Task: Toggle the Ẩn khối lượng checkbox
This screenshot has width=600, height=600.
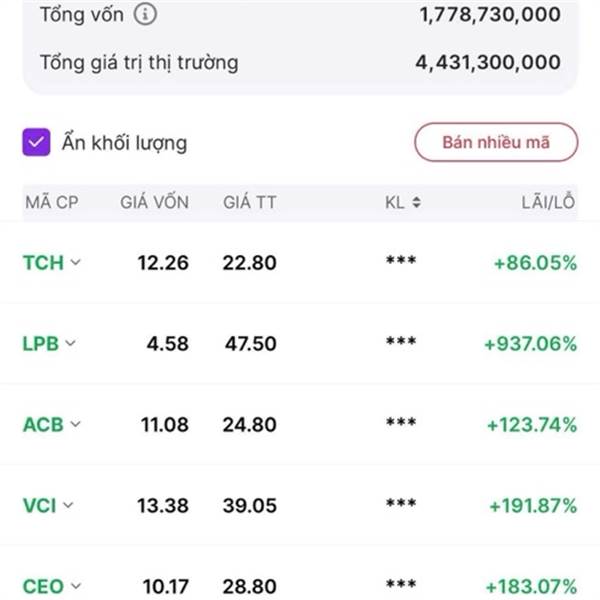Action: (37, 143)
